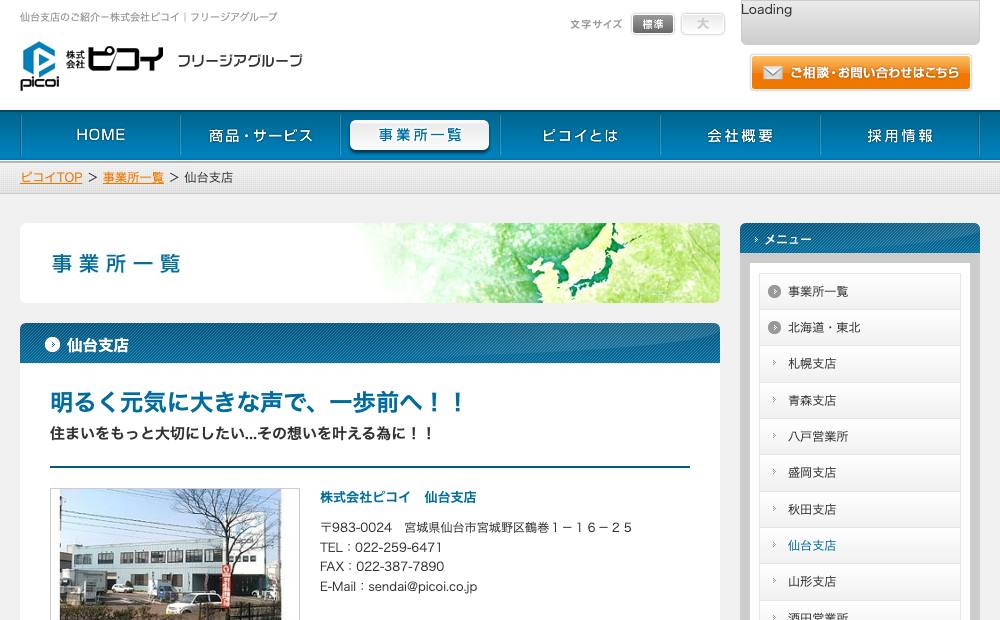Click slogan 明るく元気に大きな声で、一歩前へ！！
Screen dimensions: 1000x620
pos(257,402)
